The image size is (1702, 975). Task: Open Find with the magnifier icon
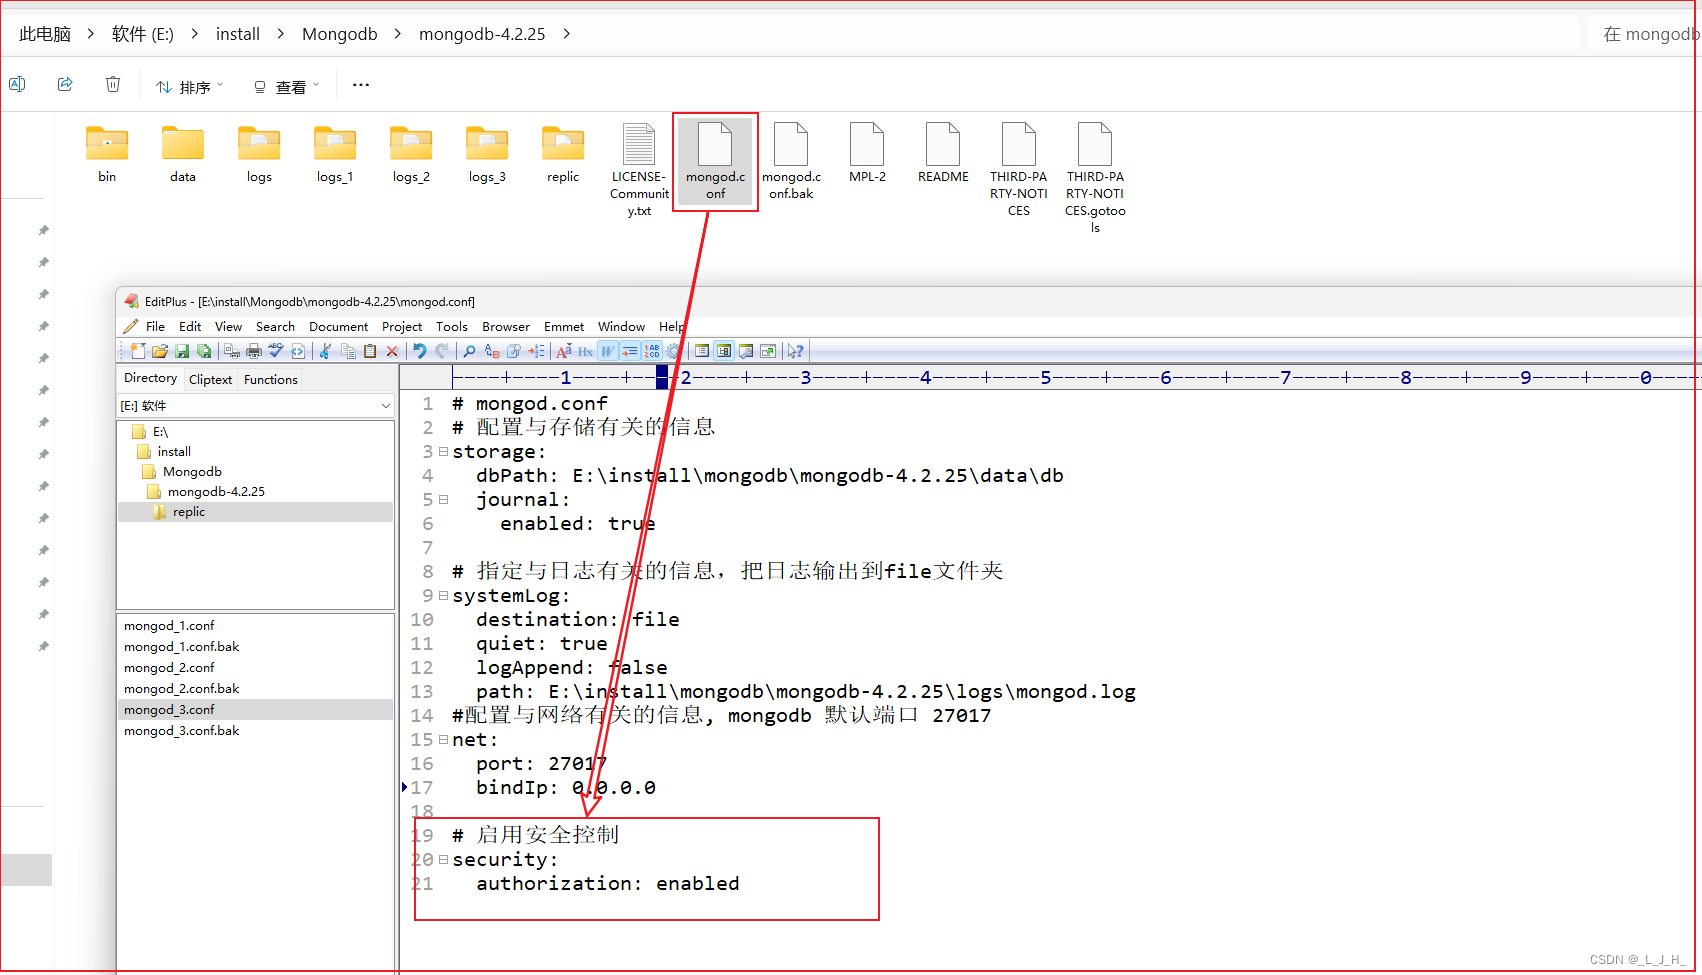(469, 351)
